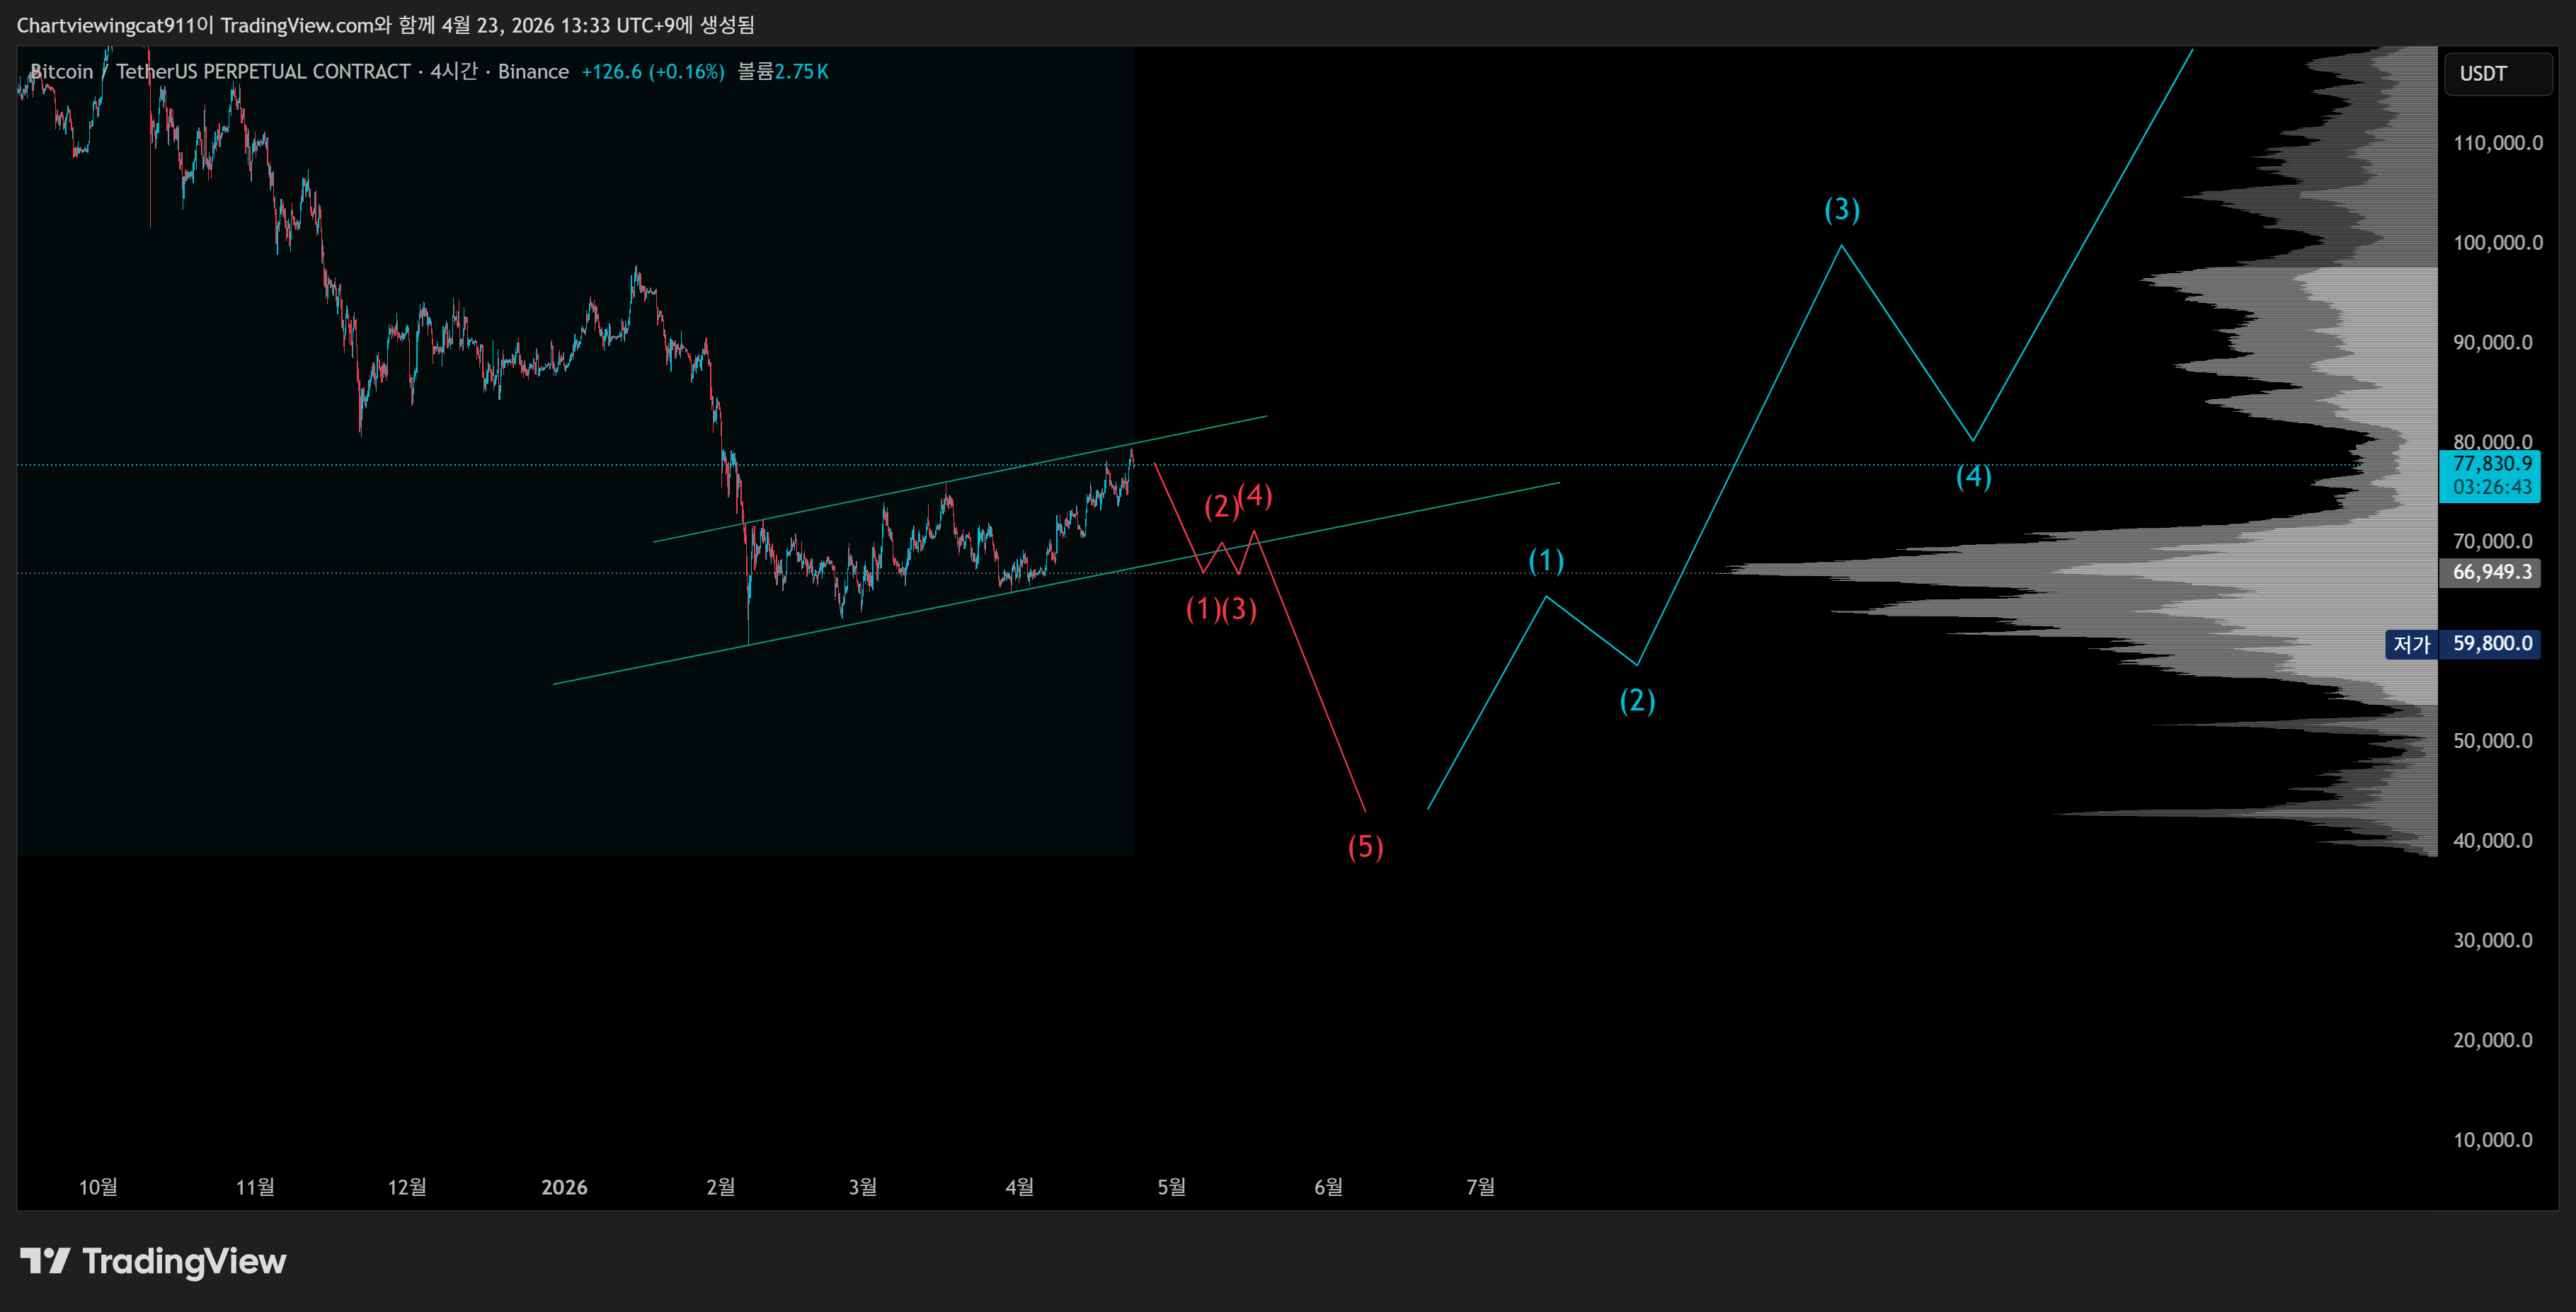Click the 4시간 interval in chart title
Viewport: 2576px width, 1312px height.
[x=453, y=72]
